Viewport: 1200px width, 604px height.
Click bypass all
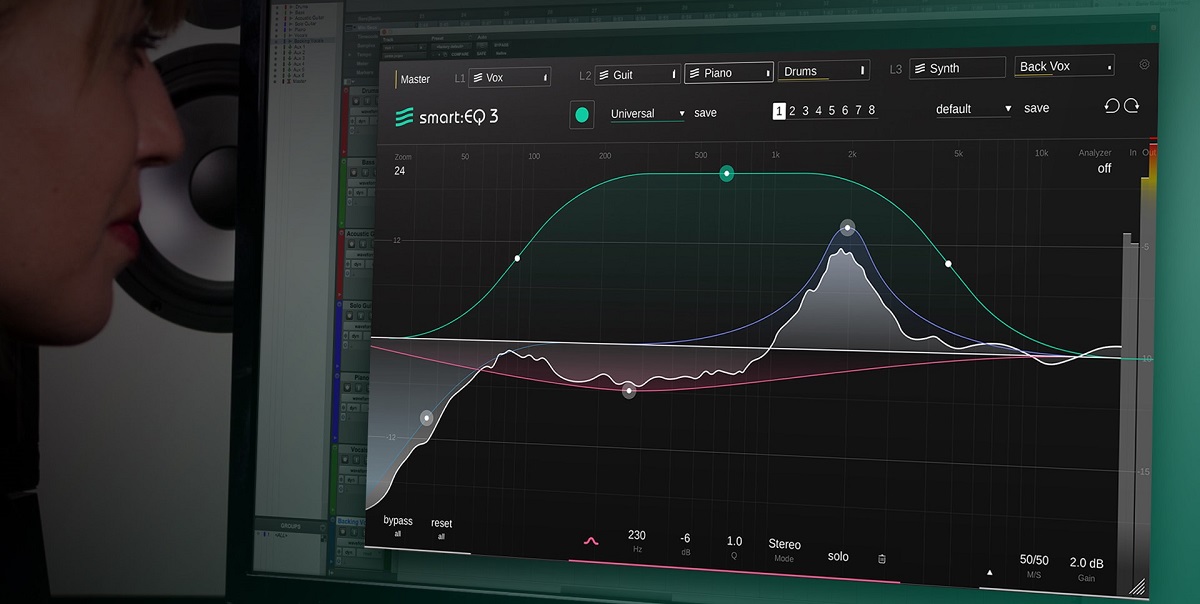click(x=398, y=527)
